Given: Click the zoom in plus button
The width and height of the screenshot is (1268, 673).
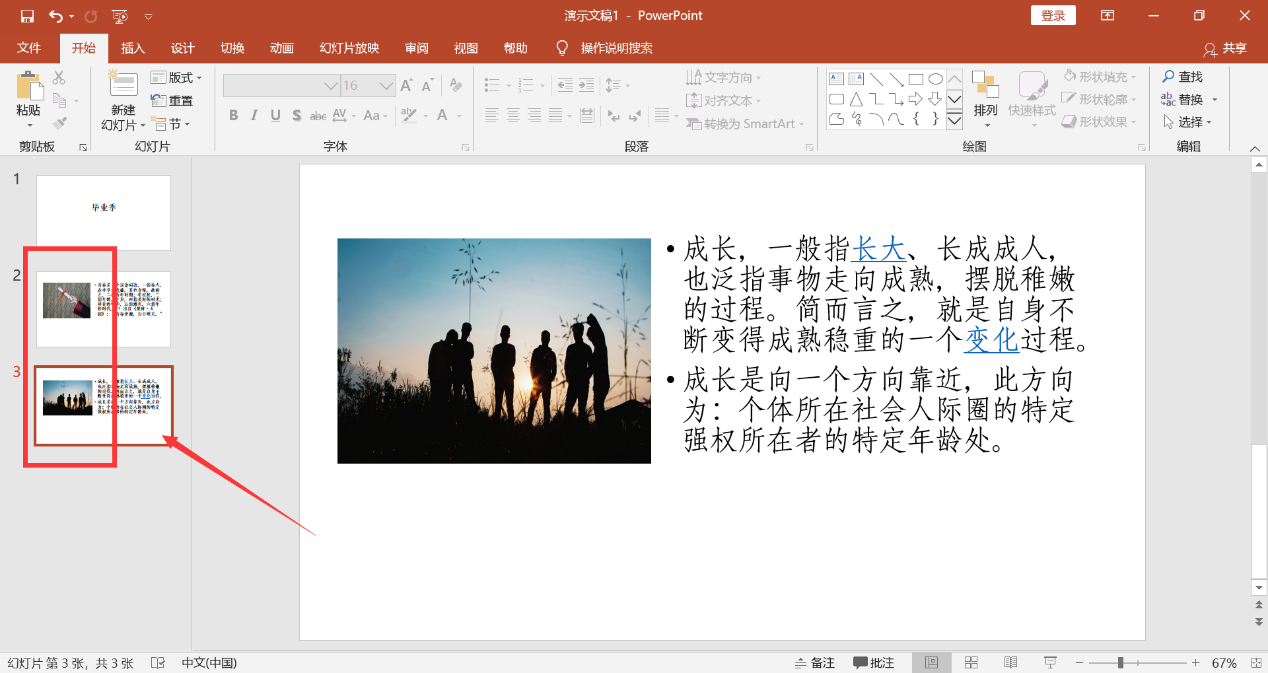Looking at the screenshot, I should pos(1195,663).
